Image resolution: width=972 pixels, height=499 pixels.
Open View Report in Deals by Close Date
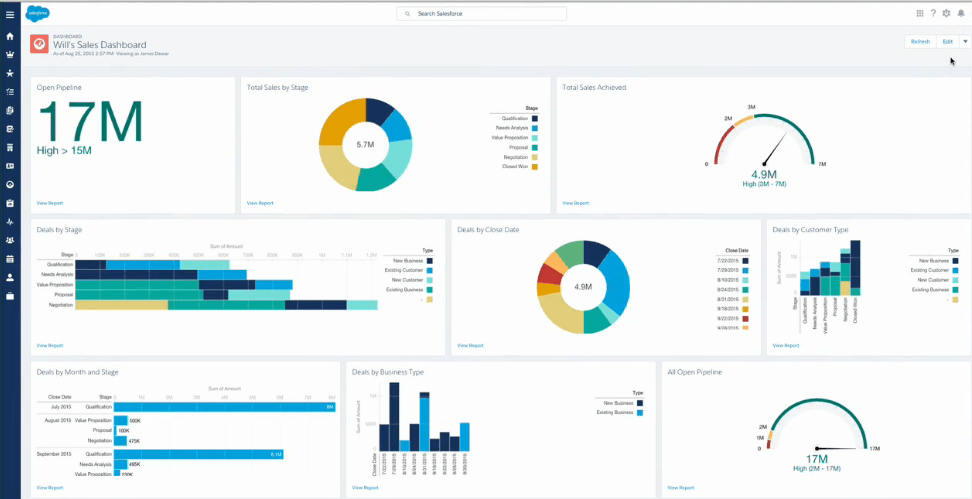pos(471,345)
